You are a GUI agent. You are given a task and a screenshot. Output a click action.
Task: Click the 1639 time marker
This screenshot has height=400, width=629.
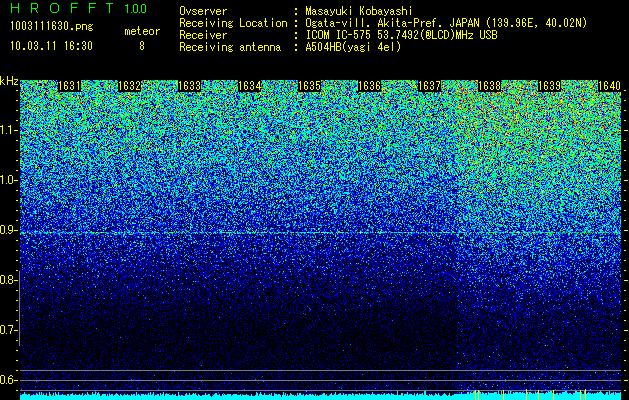pos(549,86)
